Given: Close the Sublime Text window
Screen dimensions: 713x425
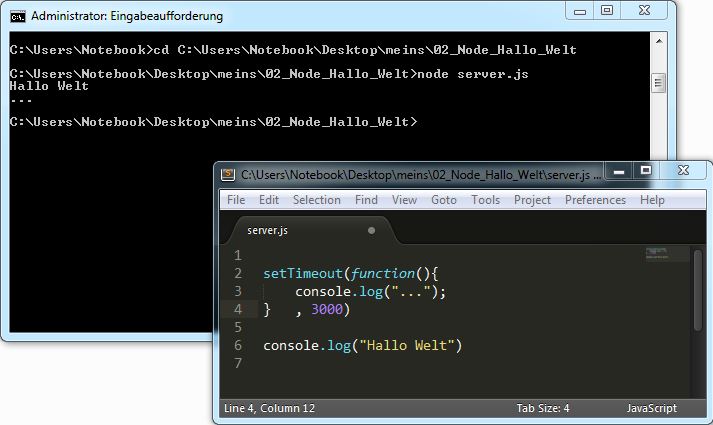Looking at the screenshot, I should coord(683,170).
